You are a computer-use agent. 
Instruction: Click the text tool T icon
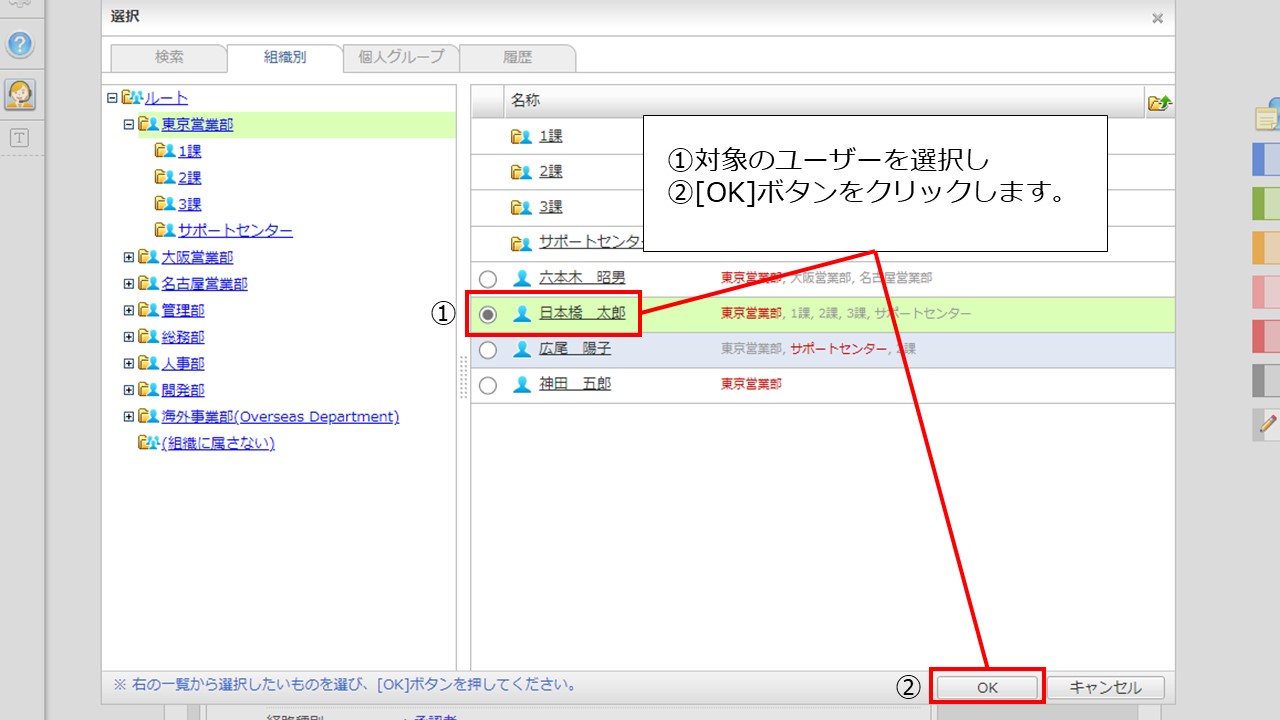(20, 138)
